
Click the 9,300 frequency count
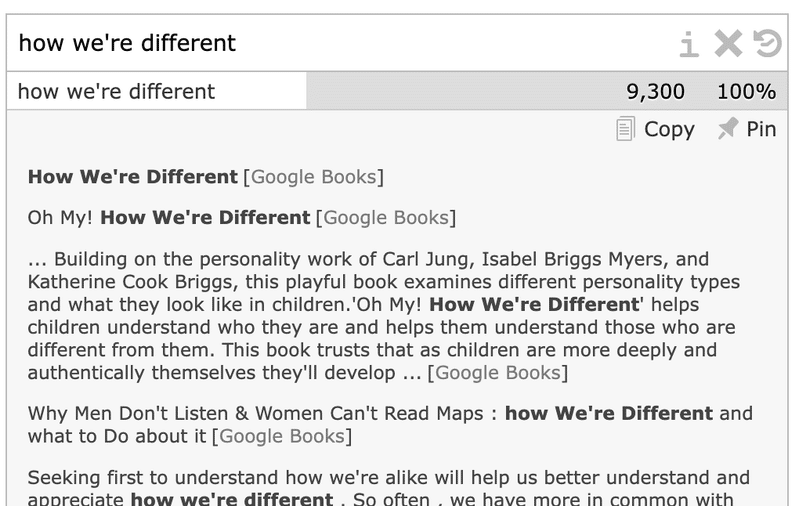tap(655, 92)
